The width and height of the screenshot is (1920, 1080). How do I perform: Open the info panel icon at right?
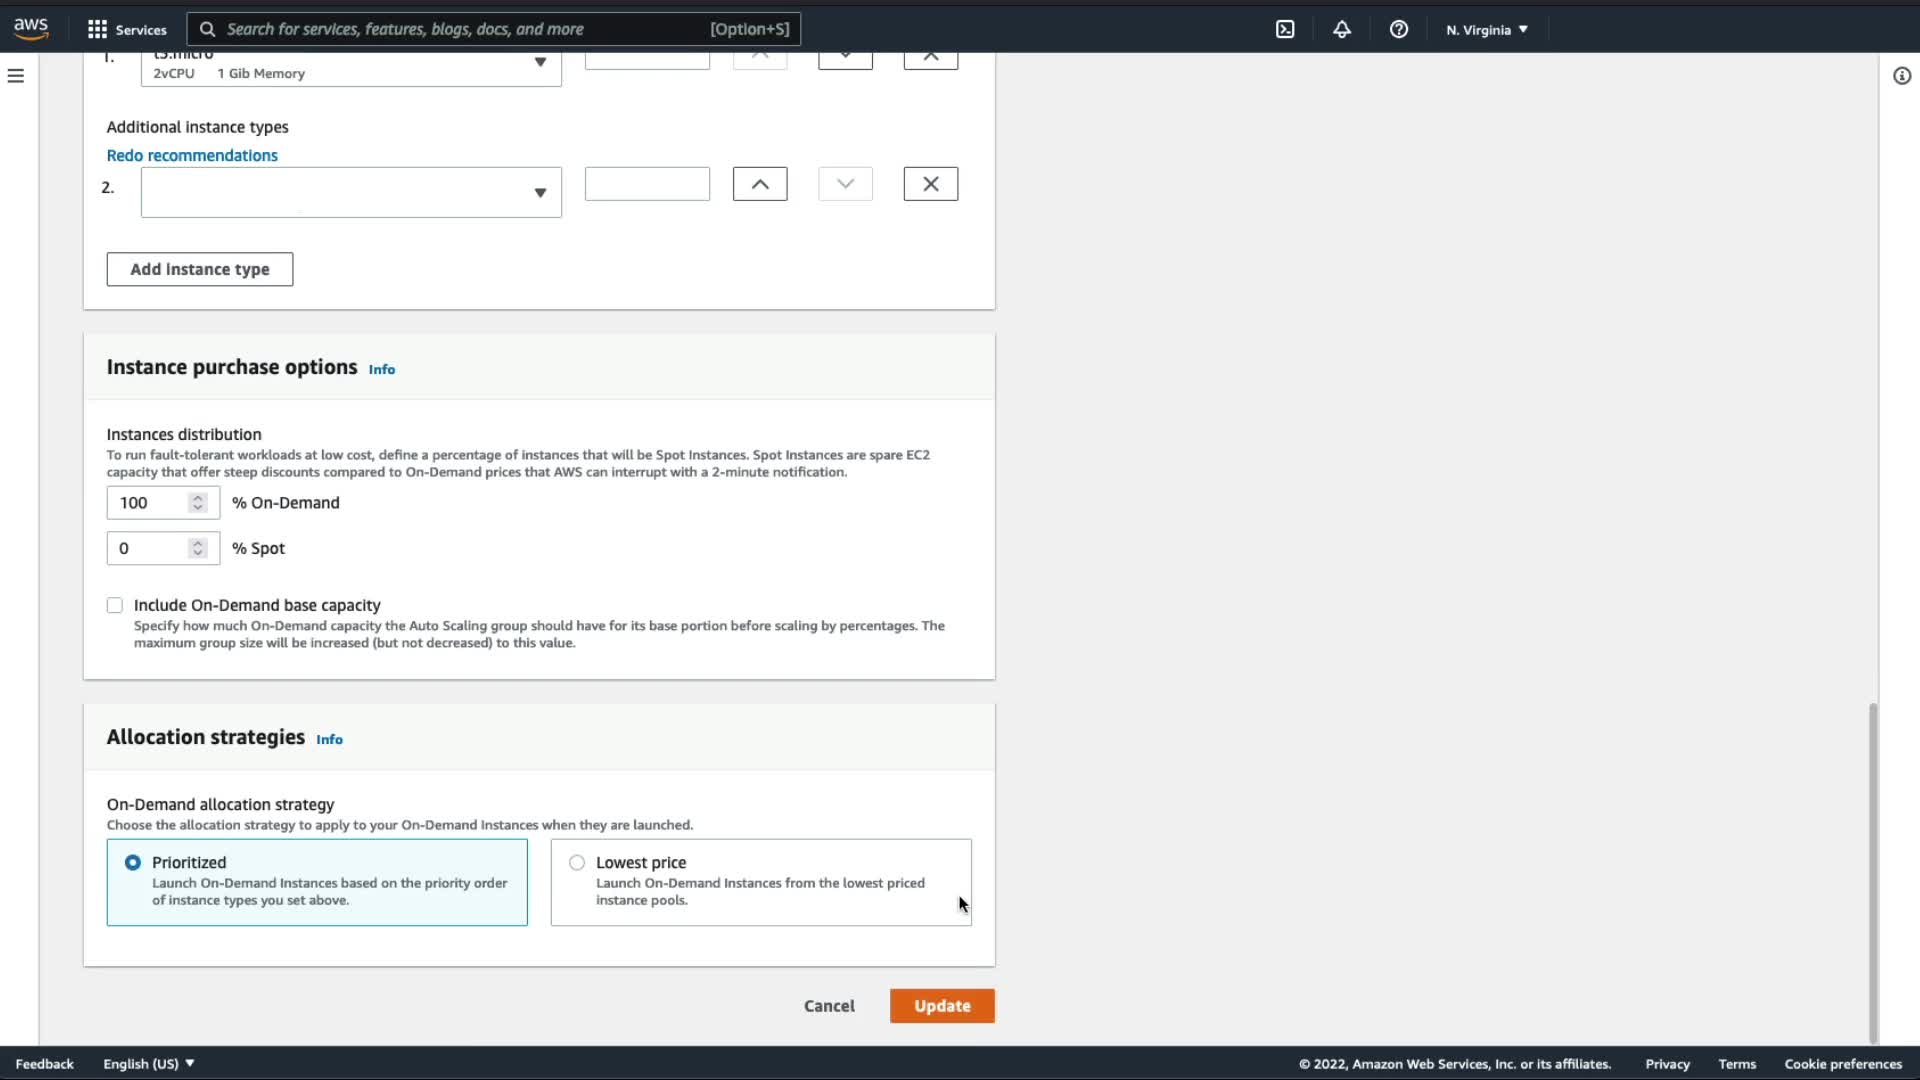tap(1901, 76)
